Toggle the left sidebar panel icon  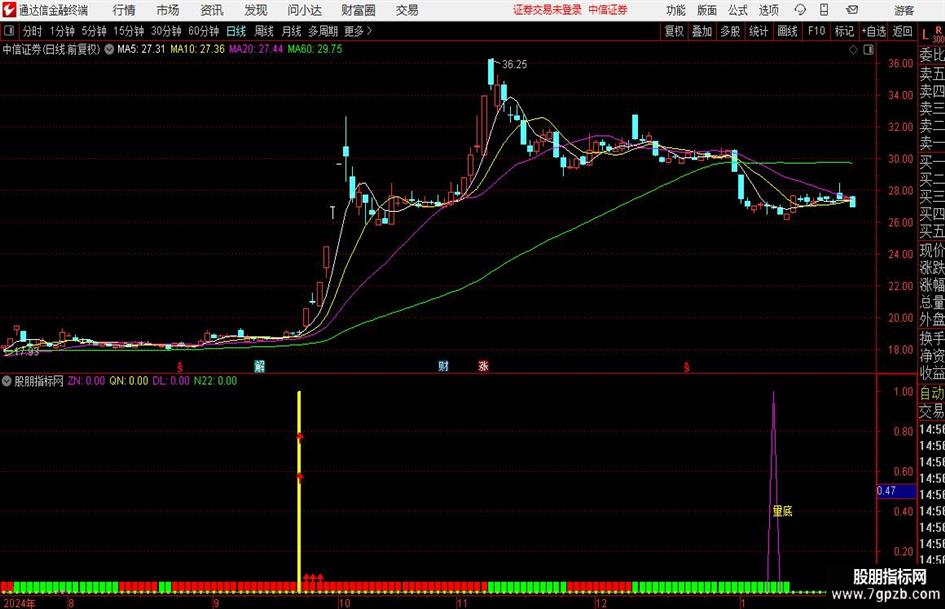[x=9, y=31]
